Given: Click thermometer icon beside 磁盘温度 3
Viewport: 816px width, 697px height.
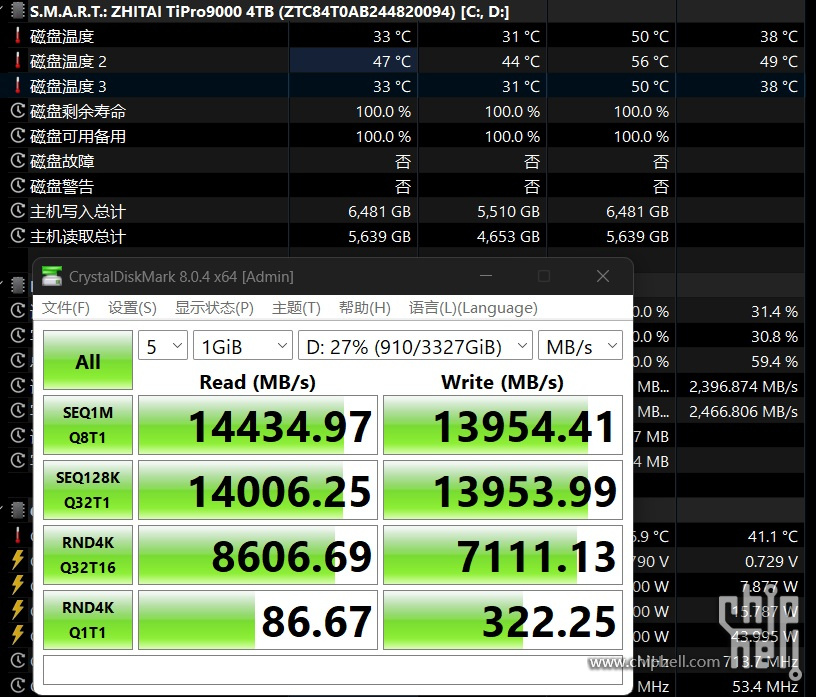Looking at the screenshot, I should pyautogui.click(x=18, y=86).
